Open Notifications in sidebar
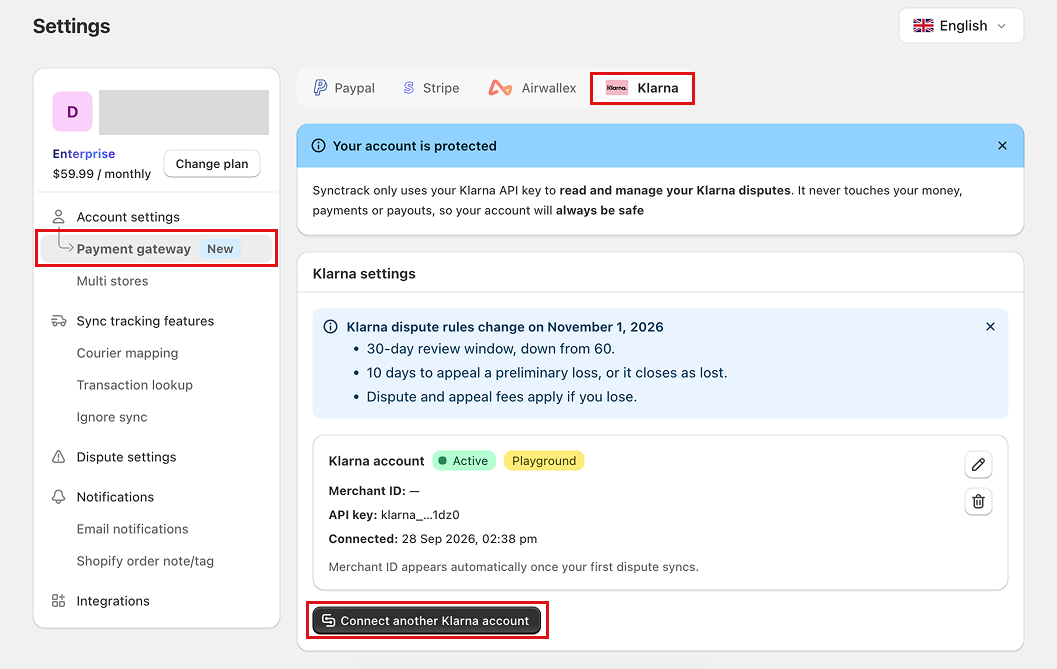The image size is (1057, 669). point(115,497)
